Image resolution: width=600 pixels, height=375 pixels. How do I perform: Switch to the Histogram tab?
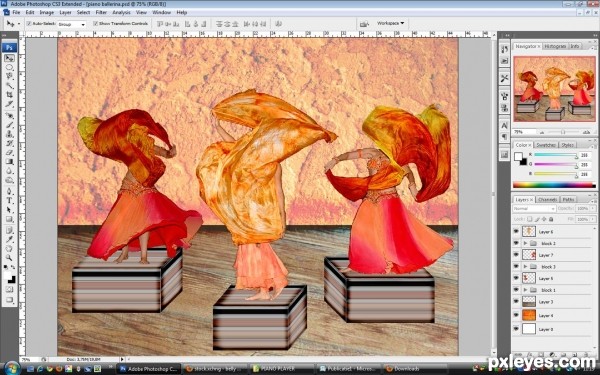click(555, 46)
